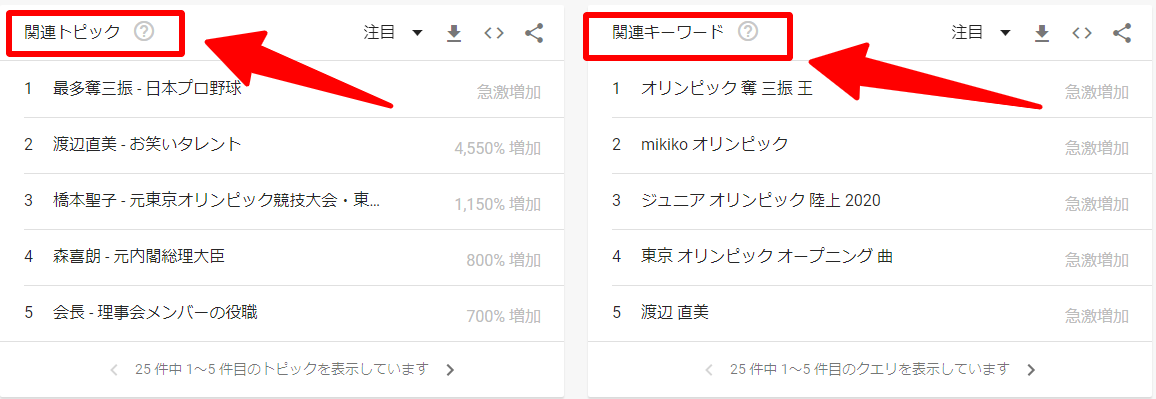Screen dimensions: 1156x399
Task: Click 急激増加 beside 最多奪三振 topic
Action: [x=509, y=92]
